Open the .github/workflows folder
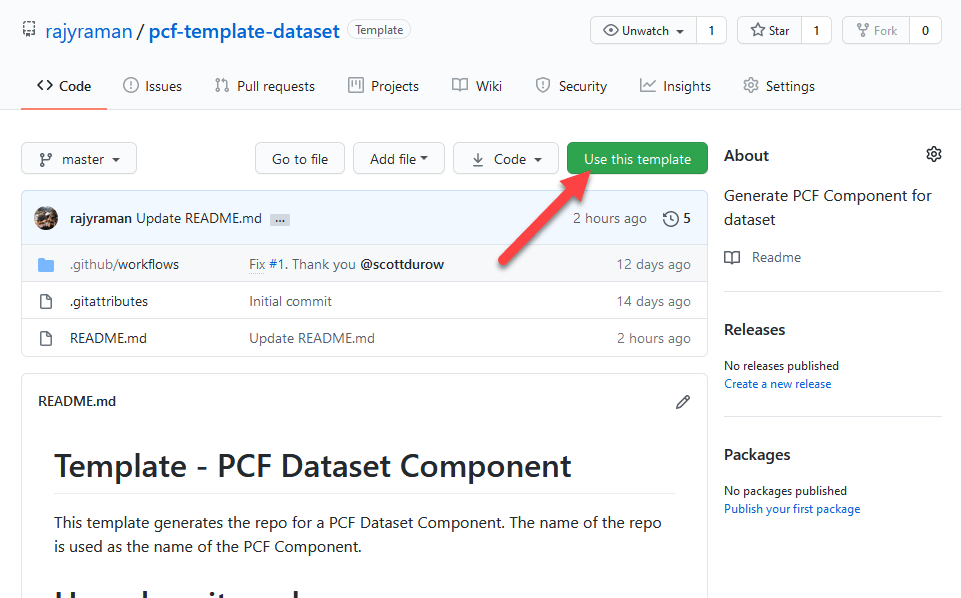Image resolution: width=961 pixels, height=598 pixels. [124, 264]
